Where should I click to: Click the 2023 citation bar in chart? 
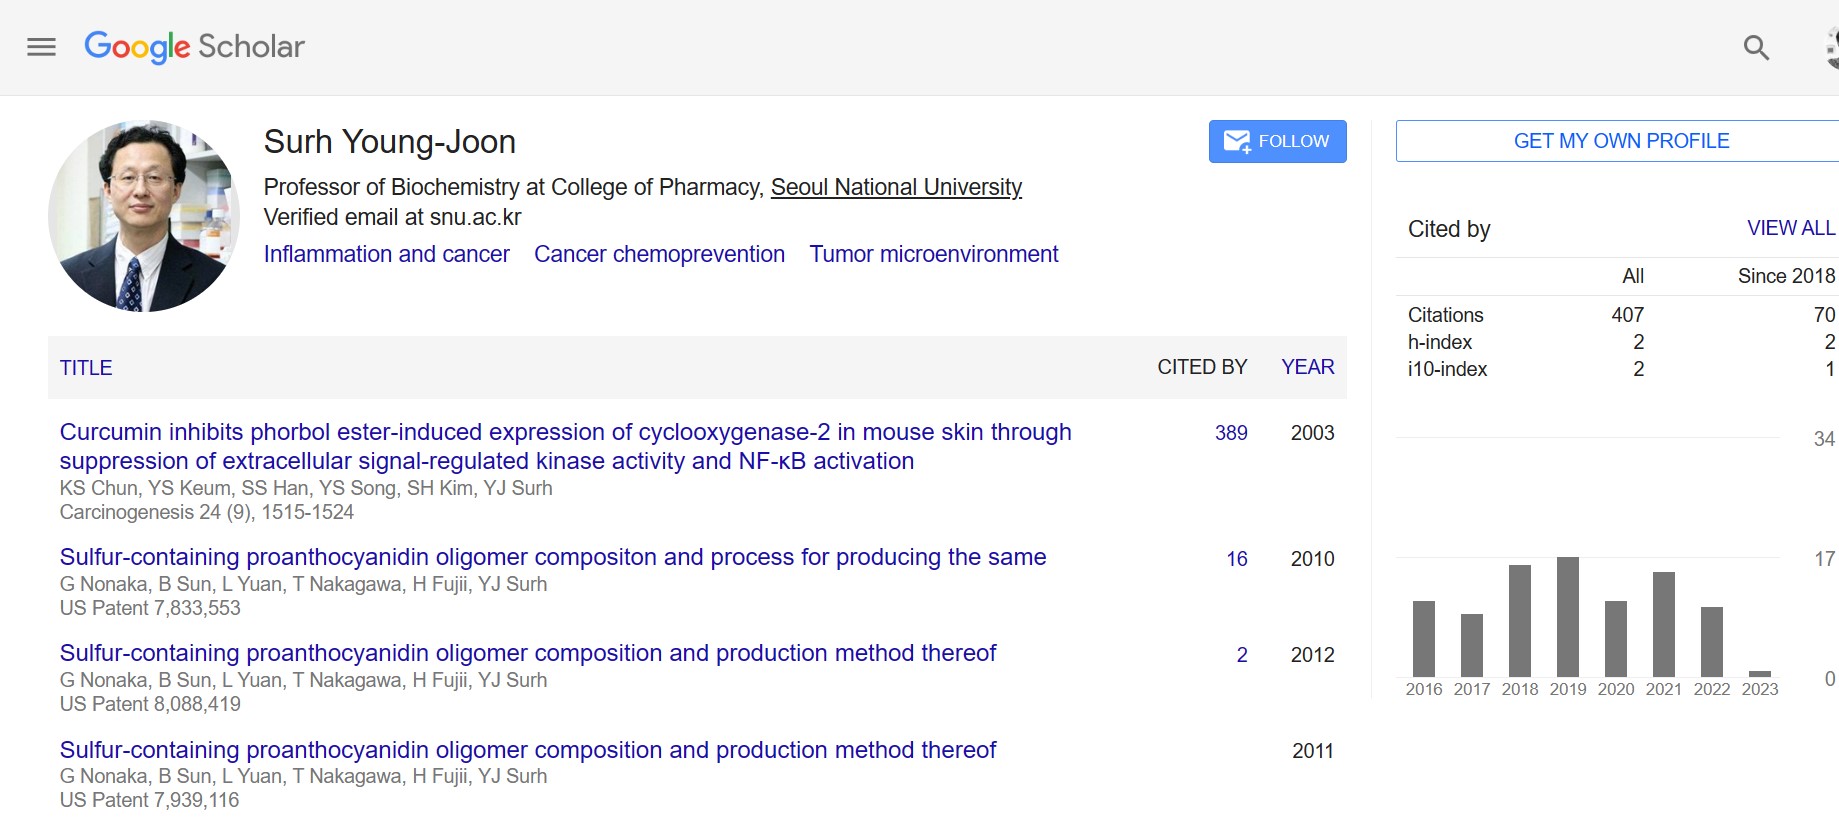point(1760,674)
